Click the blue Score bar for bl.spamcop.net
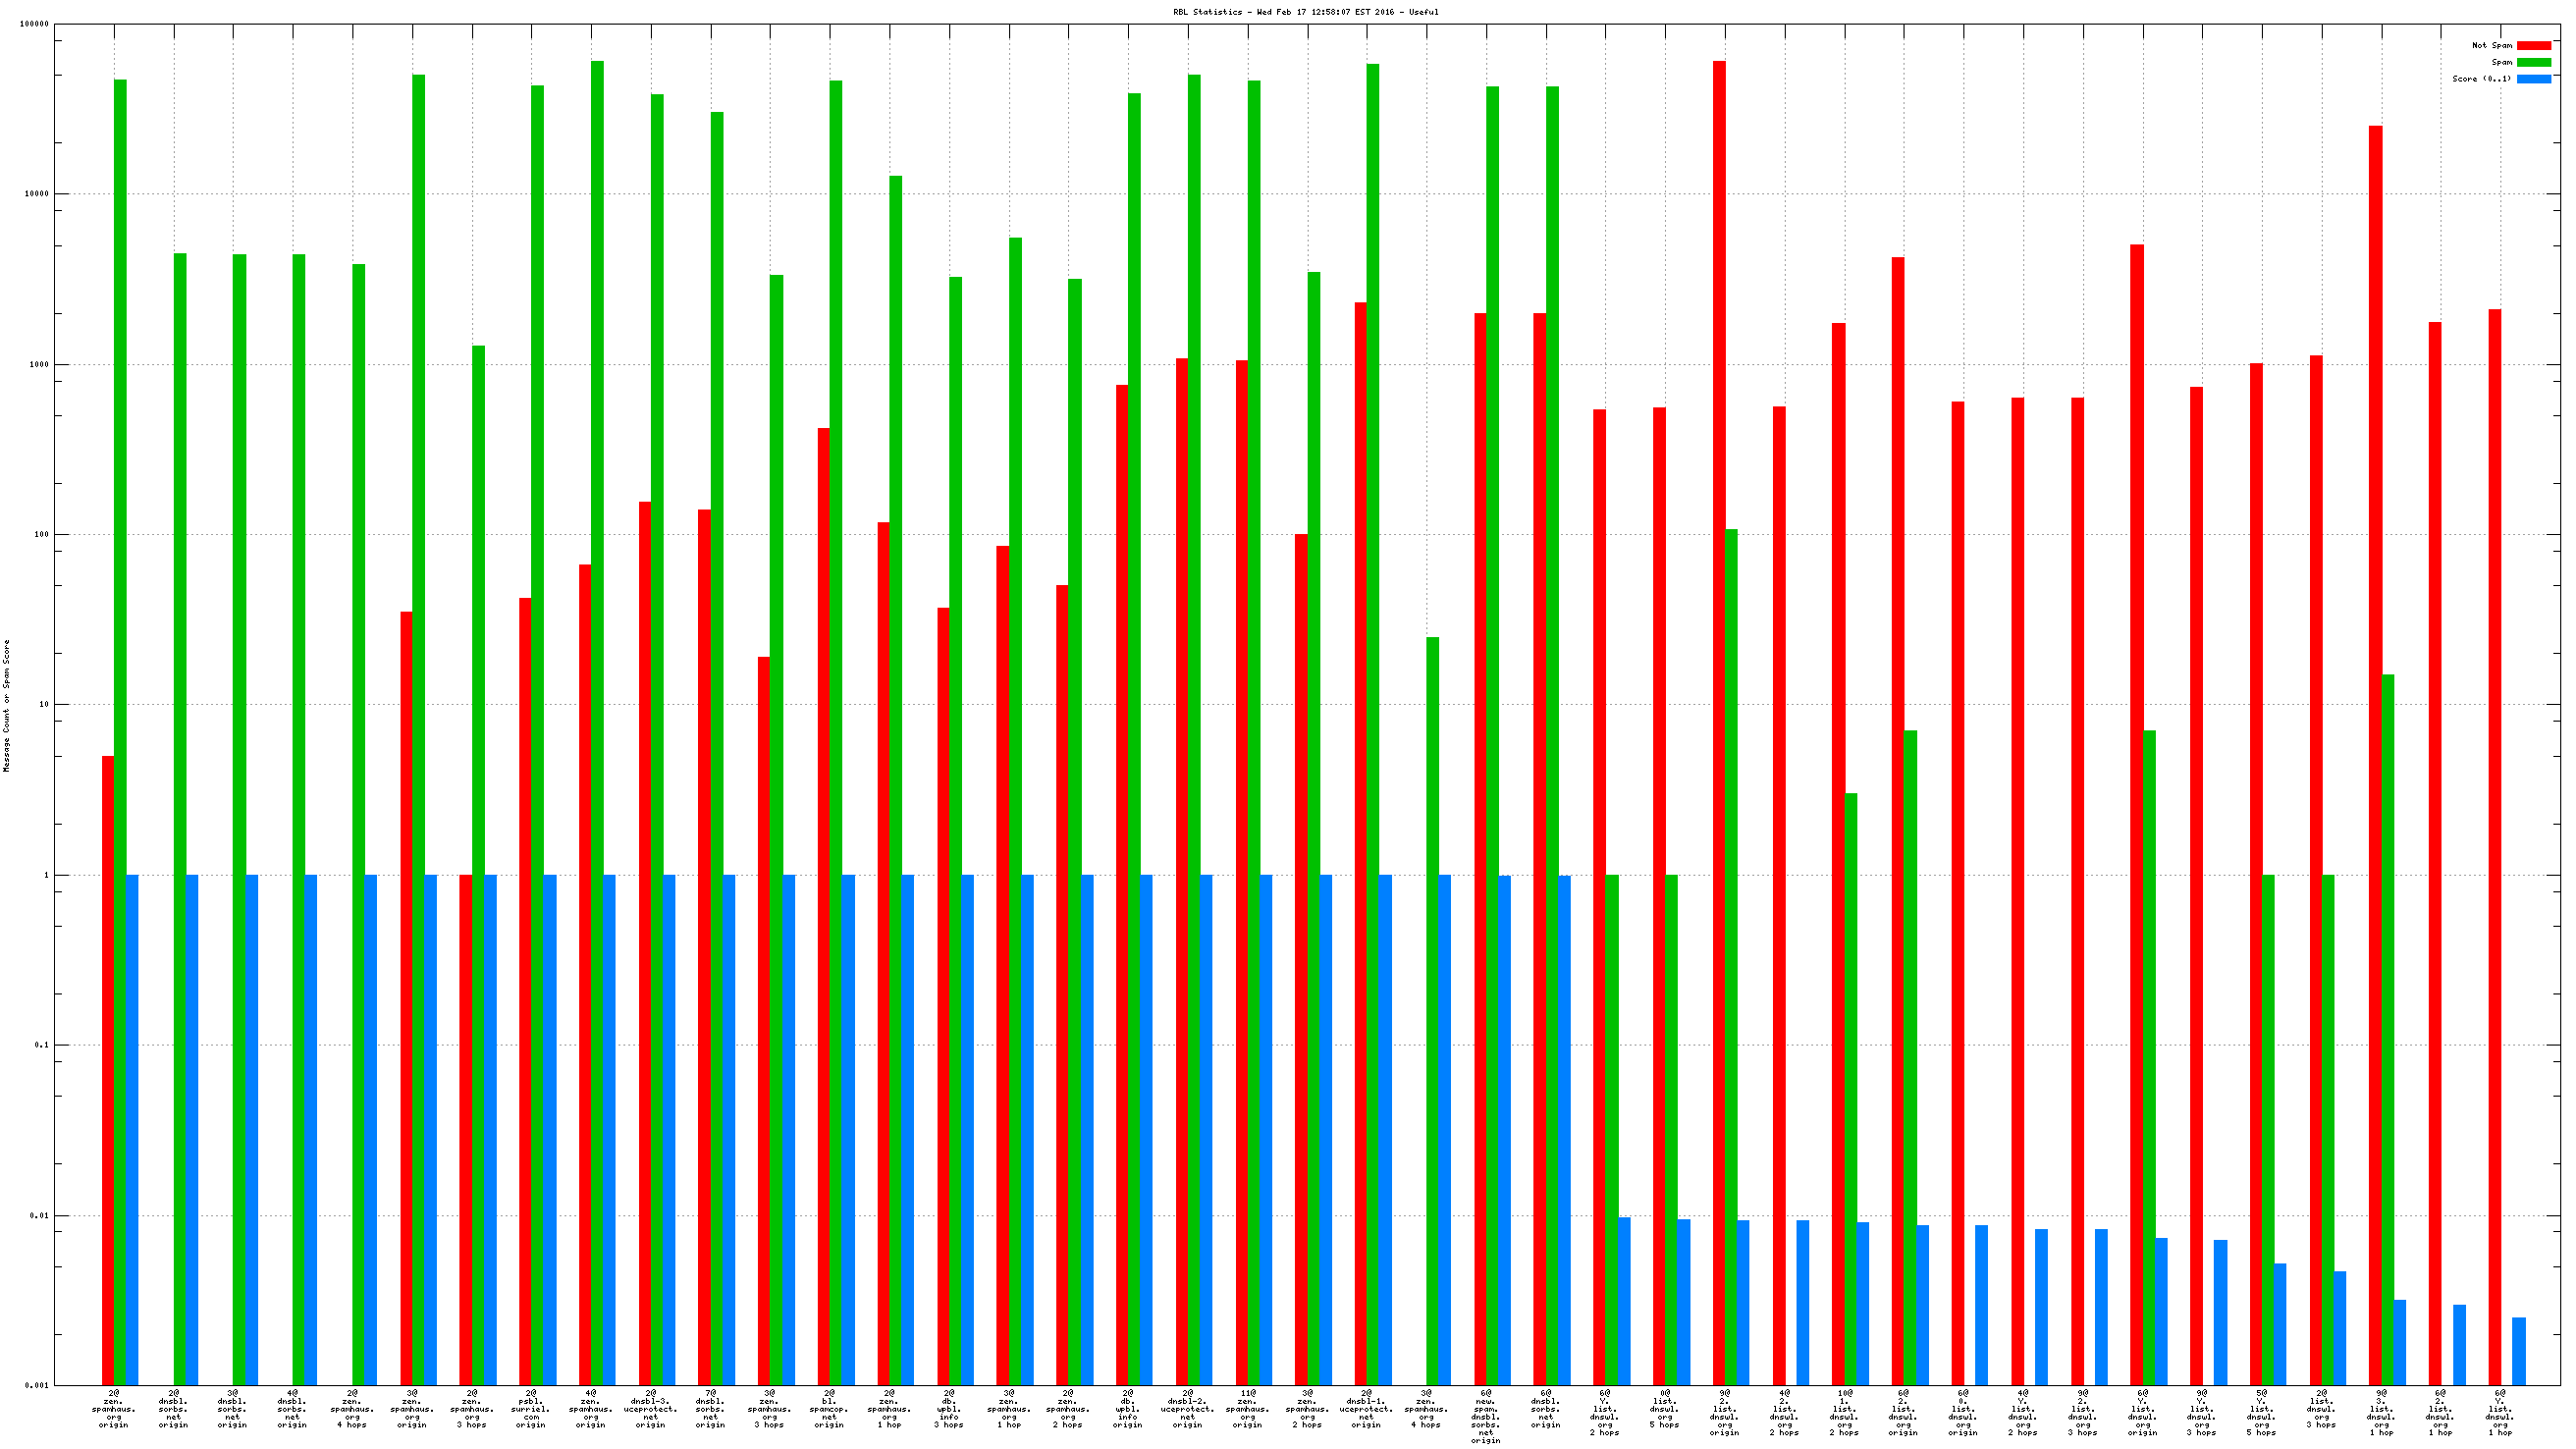2576x1449 pixels. 848,1130
